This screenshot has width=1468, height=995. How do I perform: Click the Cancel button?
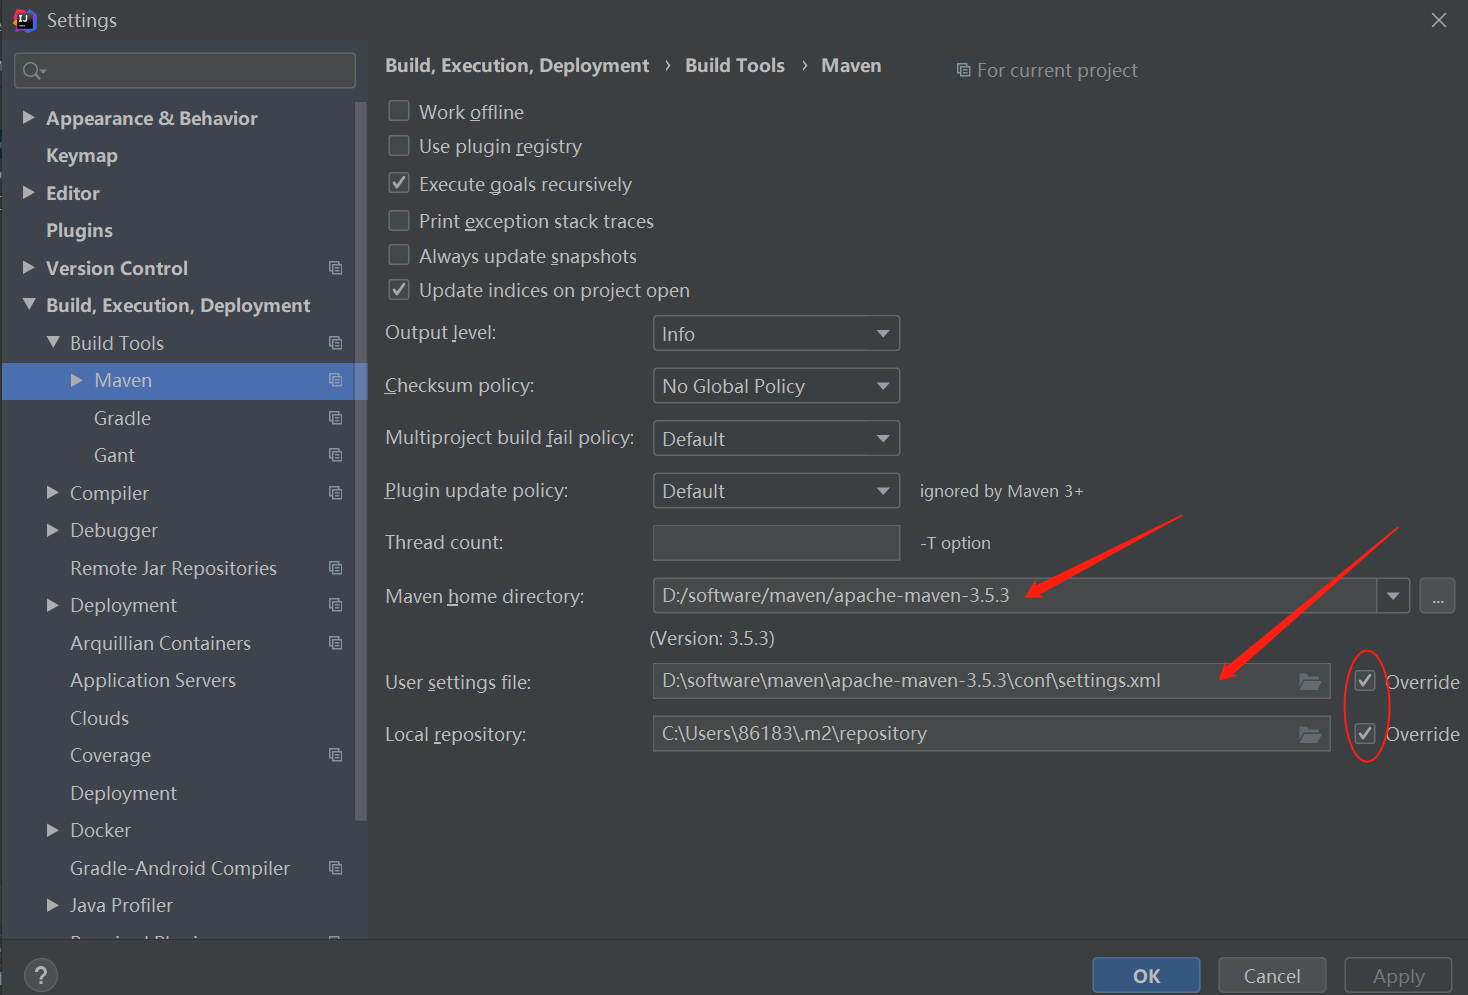click(1272, 976)
